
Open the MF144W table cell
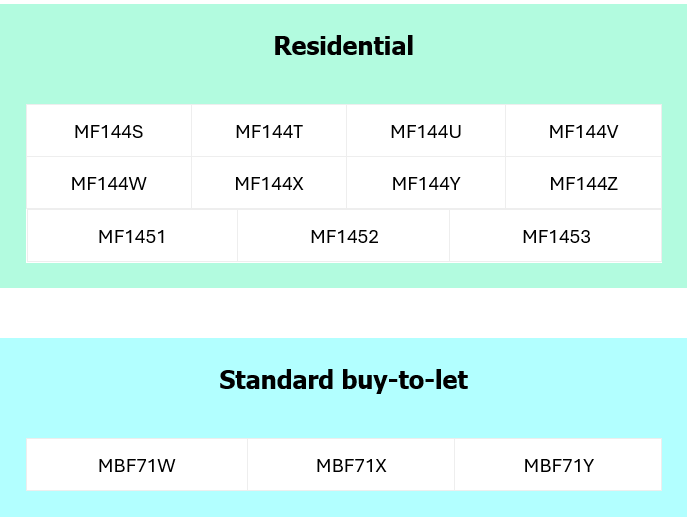click(x=109, y=184)
